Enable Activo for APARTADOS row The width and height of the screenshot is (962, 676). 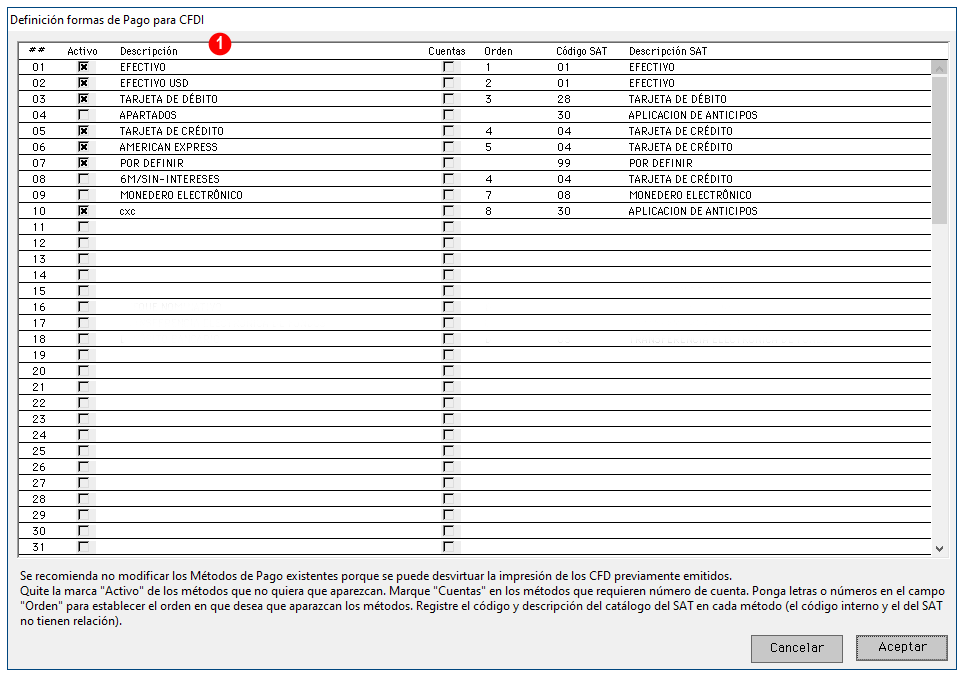(83, 115)
